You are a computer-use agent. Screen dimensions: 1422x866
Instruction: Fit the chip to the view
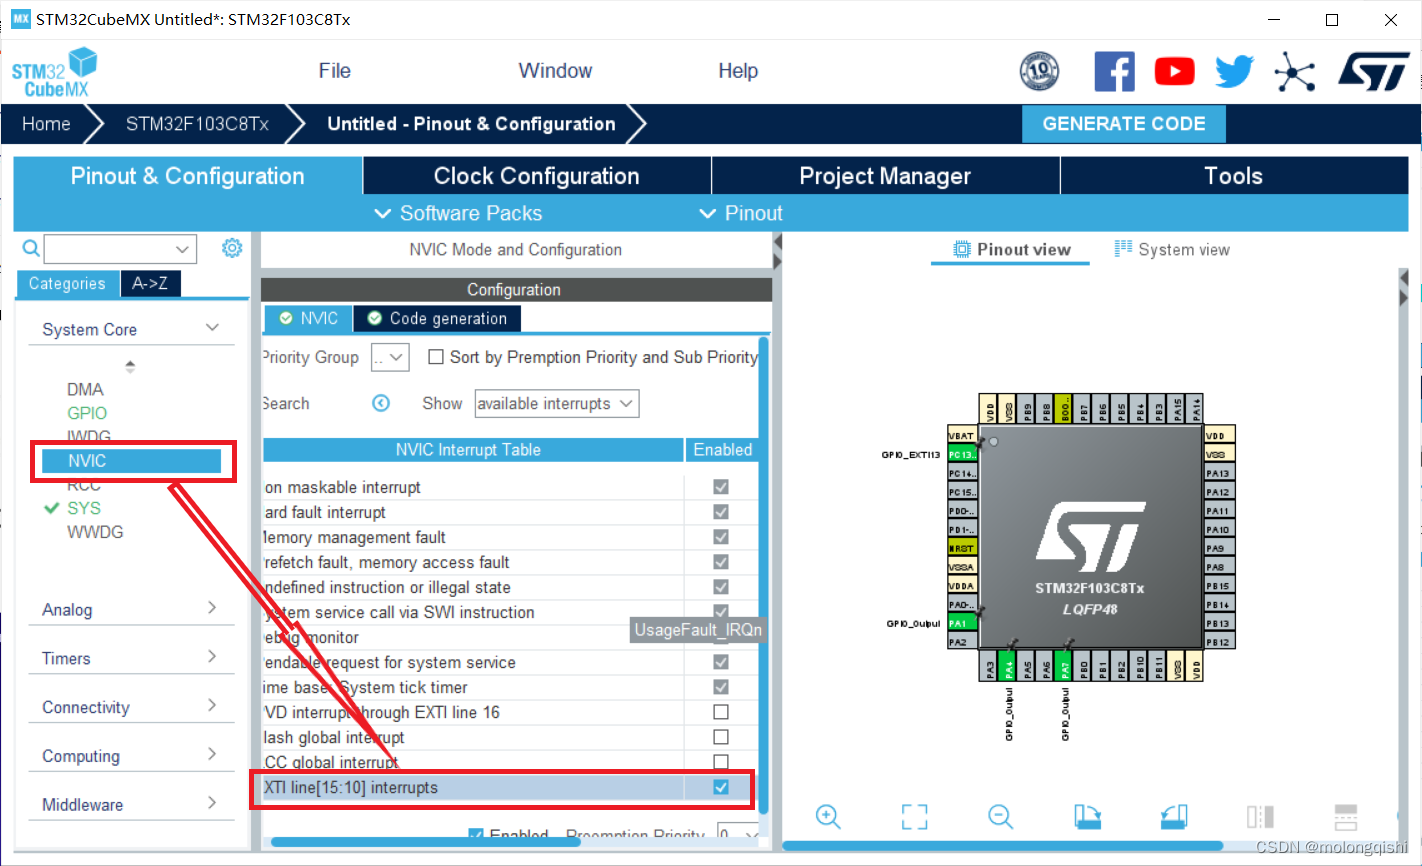point(914,816)
